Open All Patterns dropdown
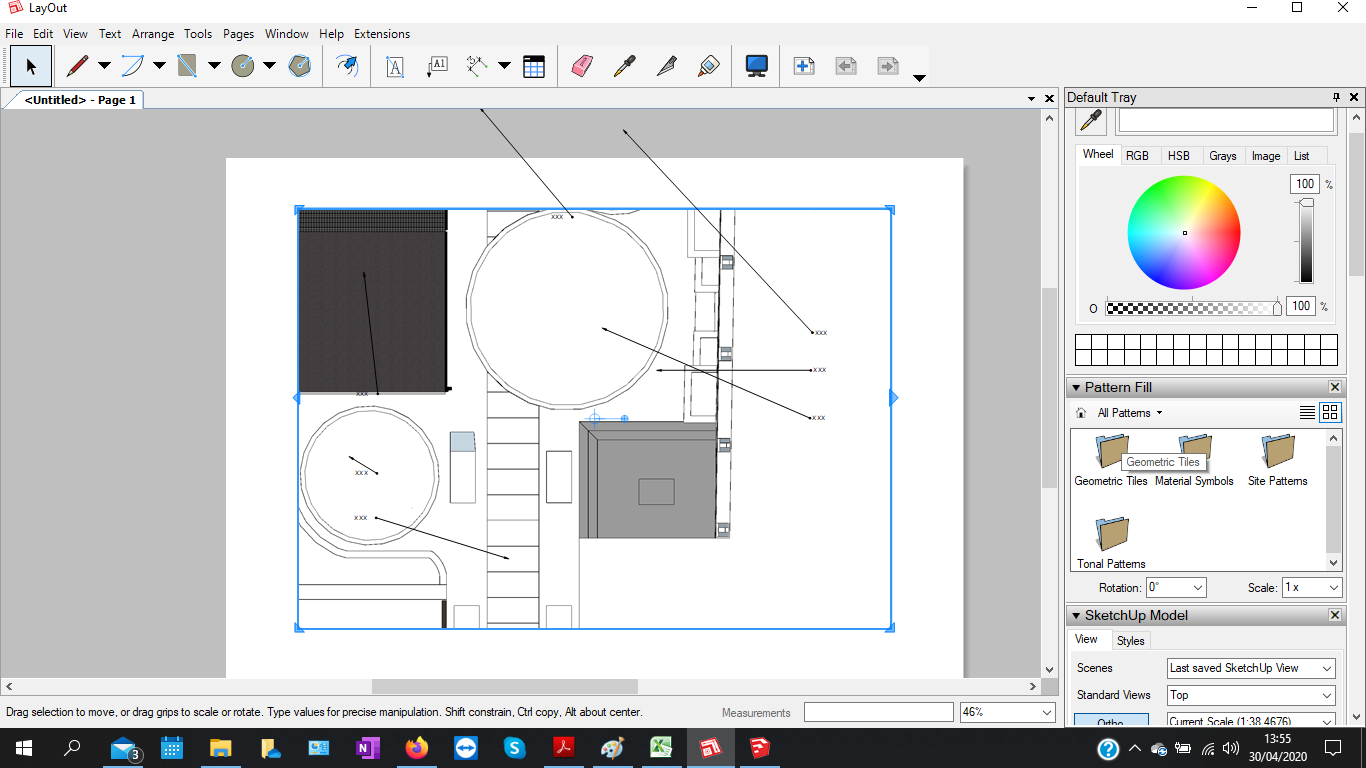The height and width of the screenshot is (768, 1366). (x=1131, y=413)
